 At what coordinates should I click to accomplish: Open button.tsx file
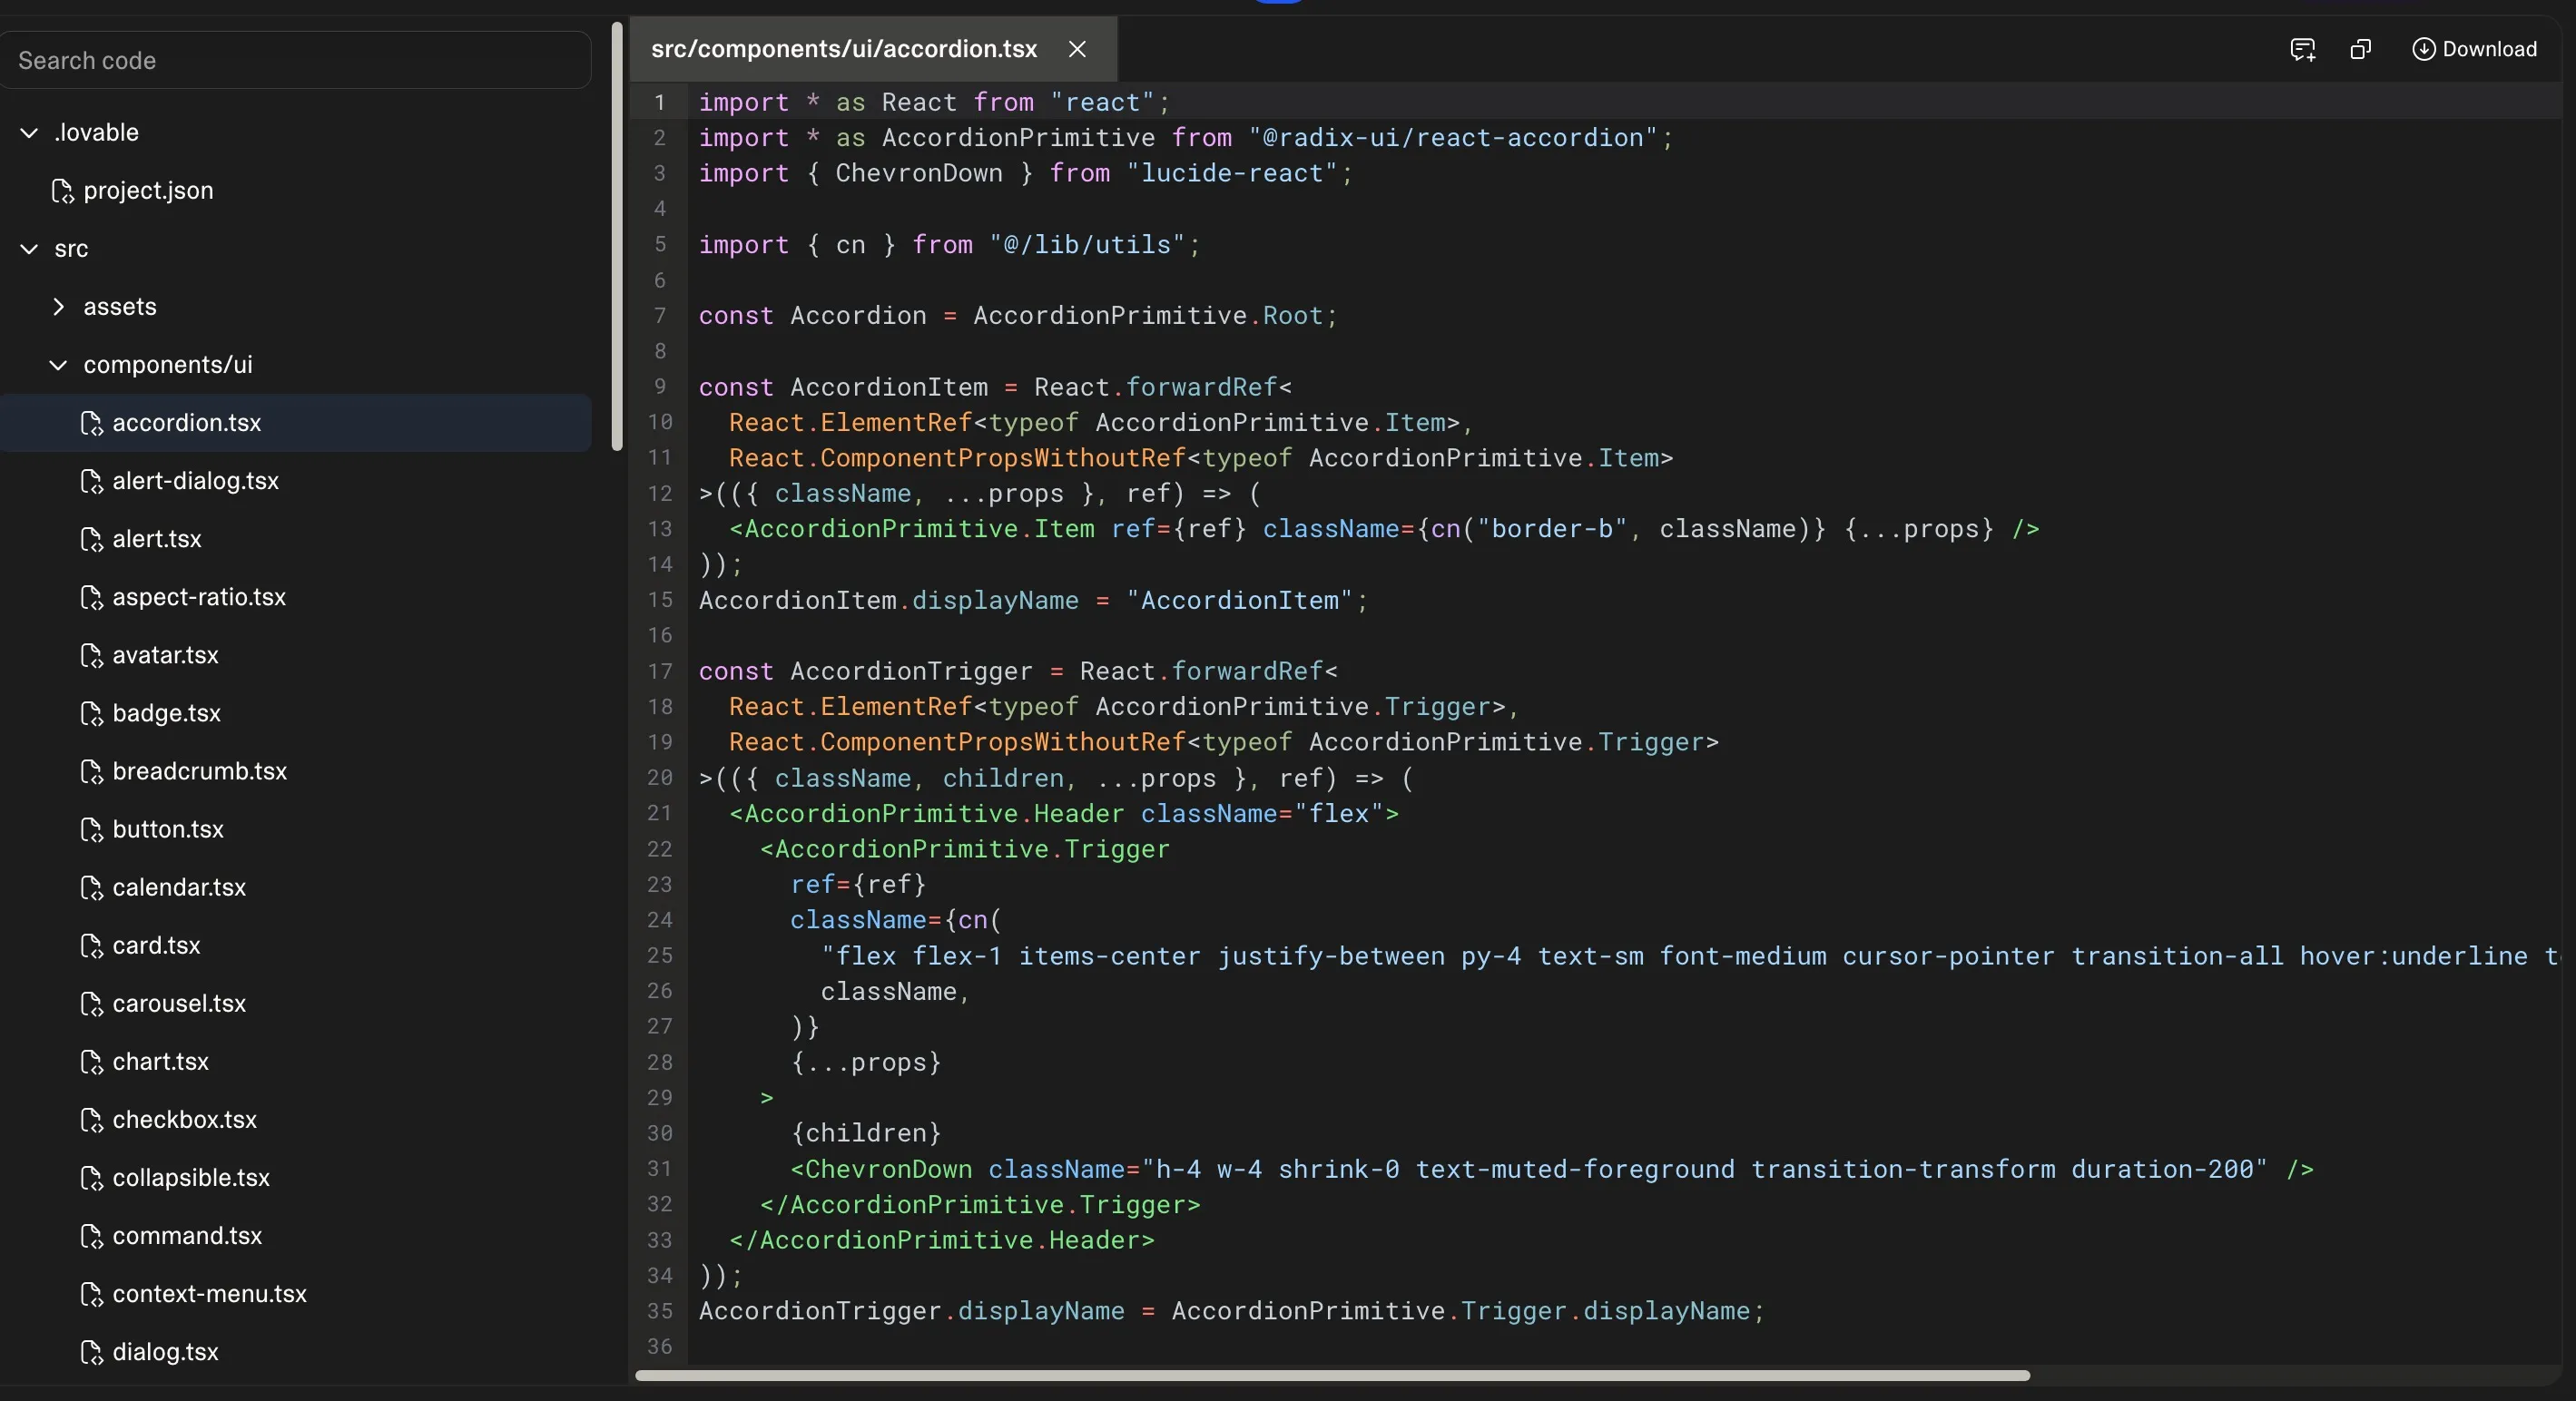click(x=168, y=829)
